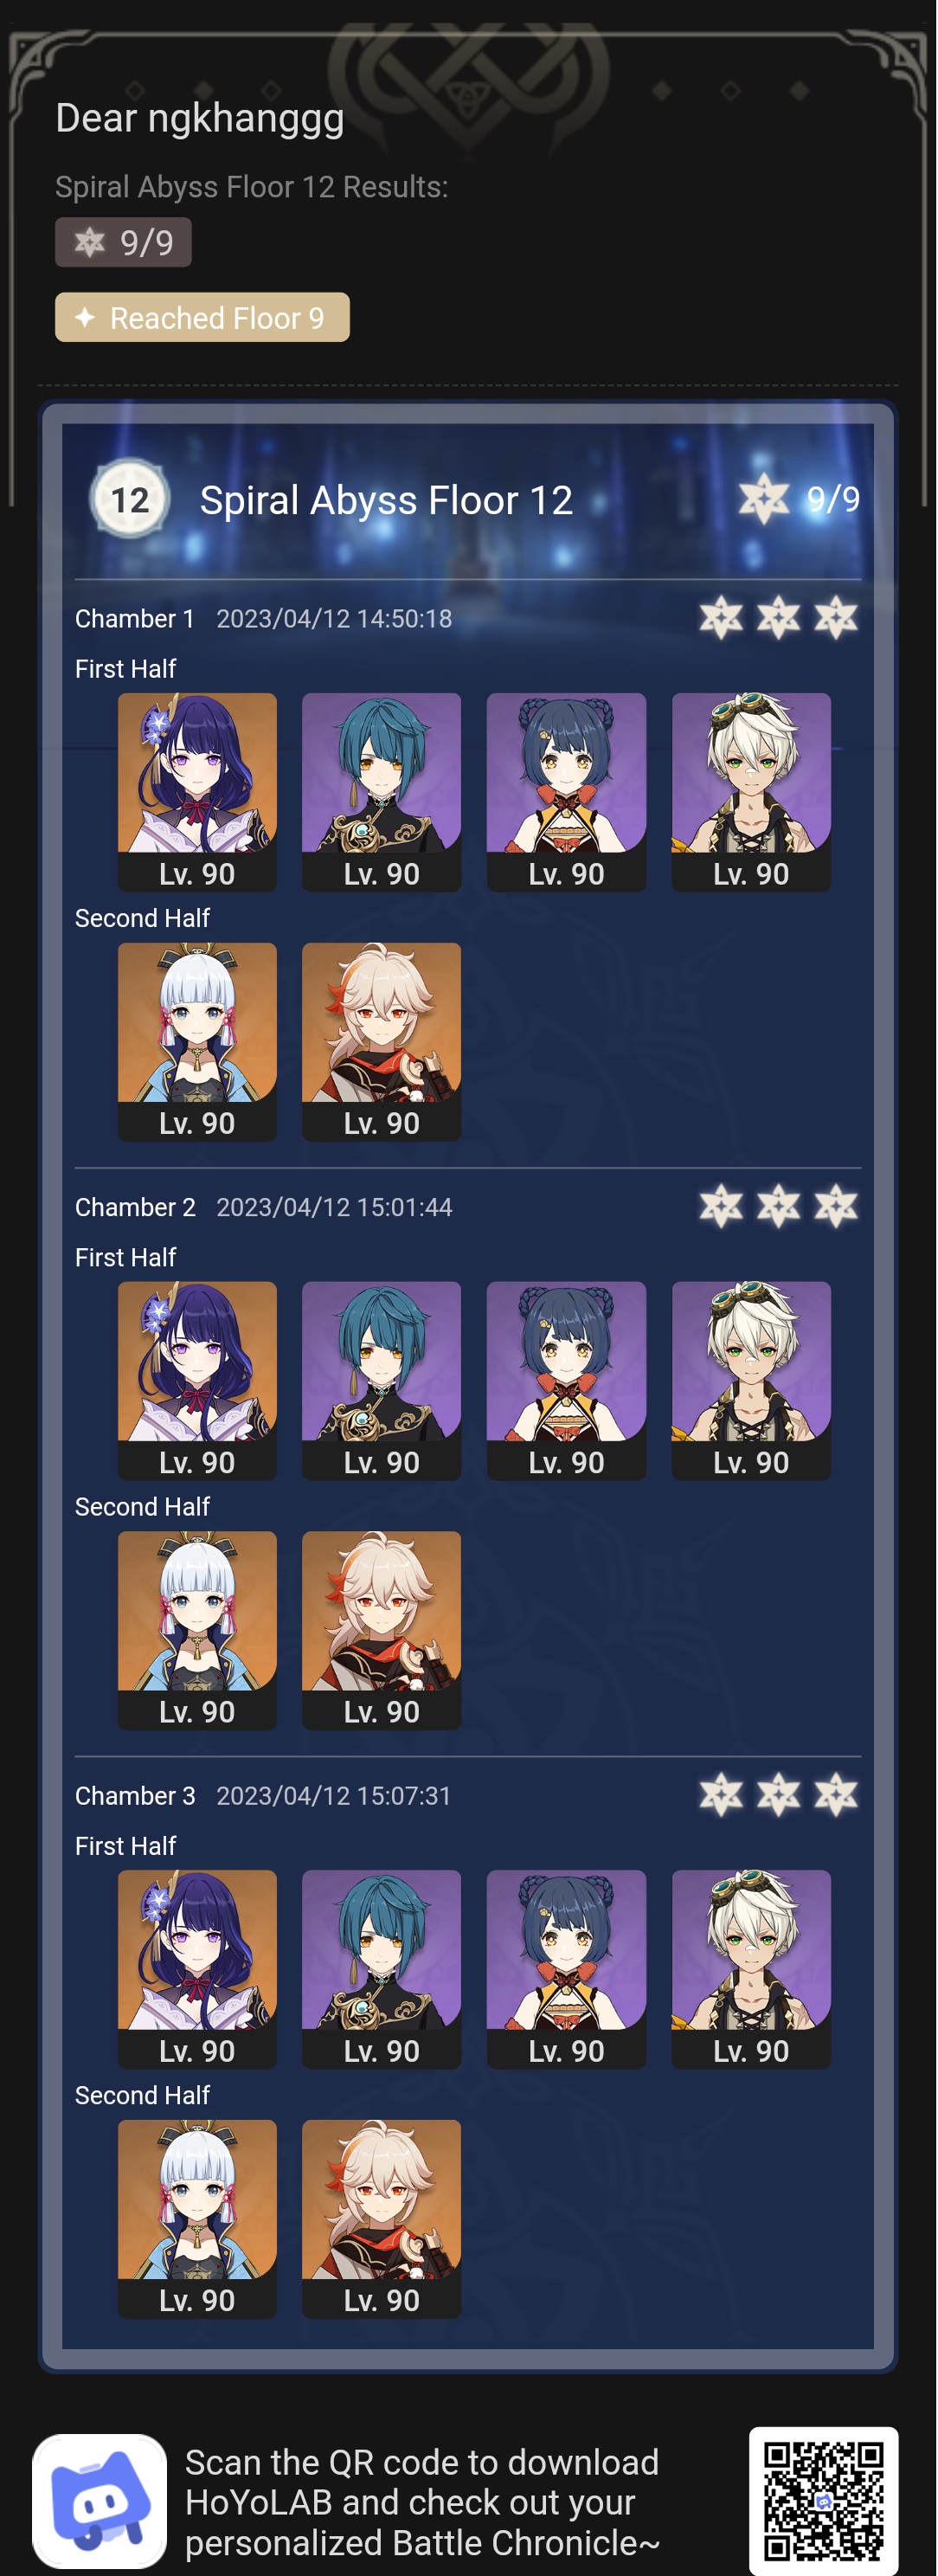Click the Reached Floor 9 badge

(x=202, y=317)
